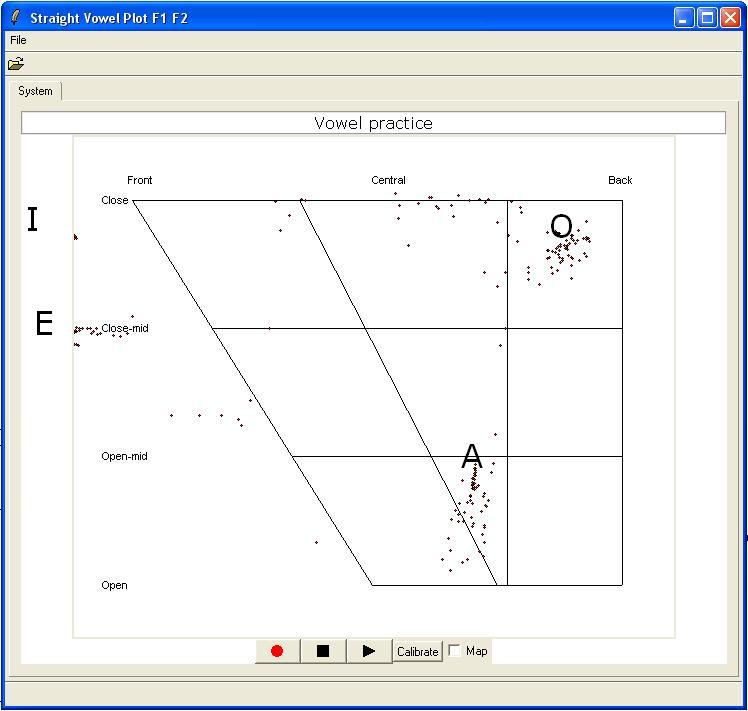The image size is (748, 711).
Task: Click the open folder toolbar icon
Action: point(16,64)
